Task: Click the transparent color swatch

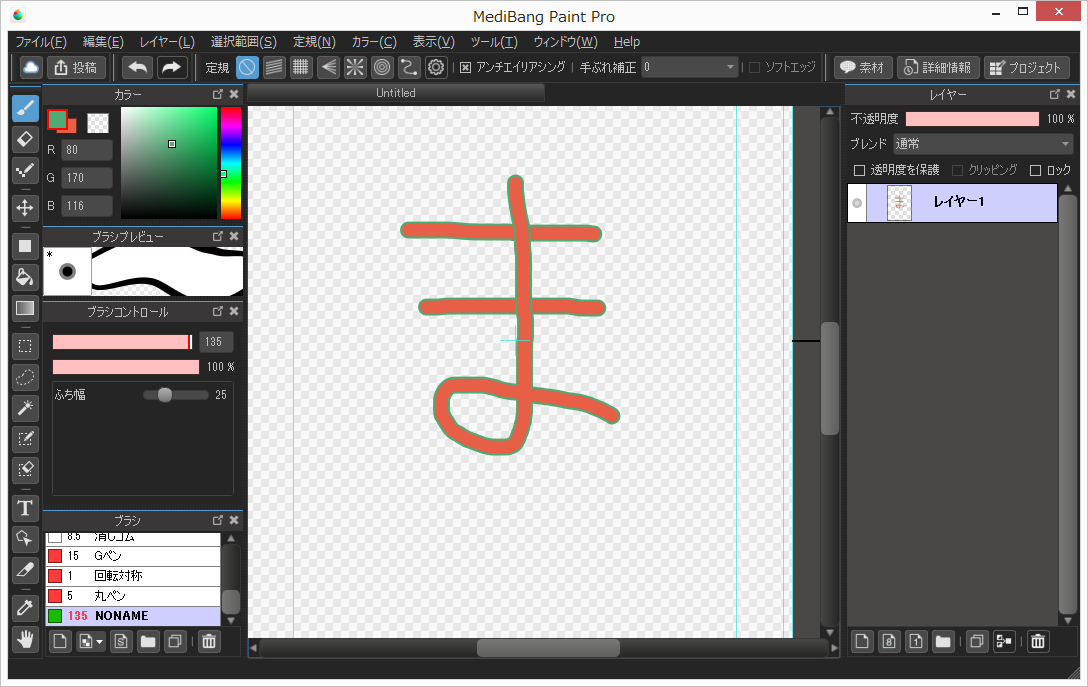Action: [98, 123]
